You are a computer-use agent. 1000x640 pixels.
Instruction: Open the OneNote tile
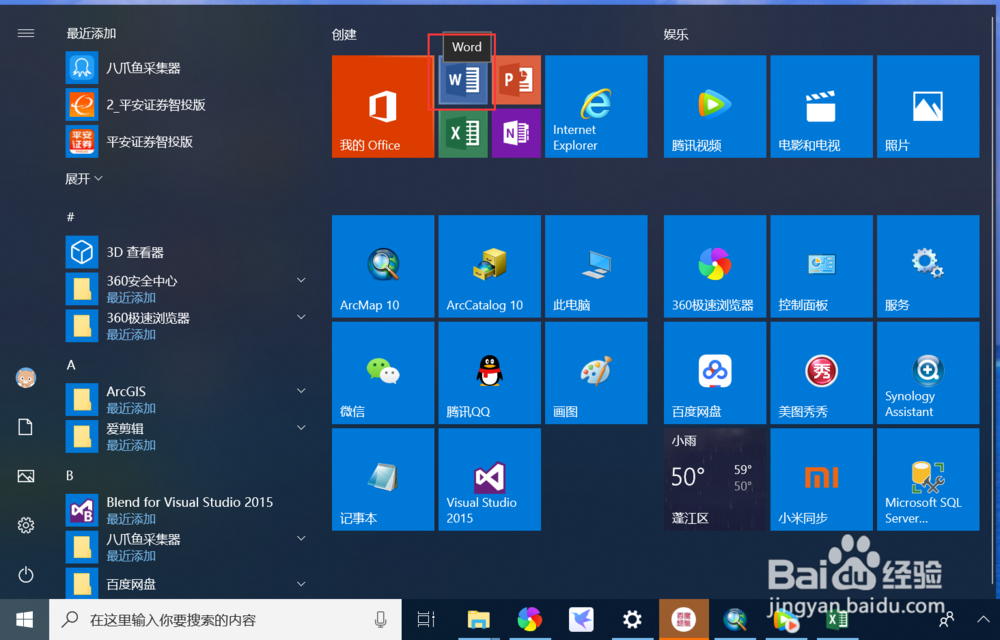(517, 133)
